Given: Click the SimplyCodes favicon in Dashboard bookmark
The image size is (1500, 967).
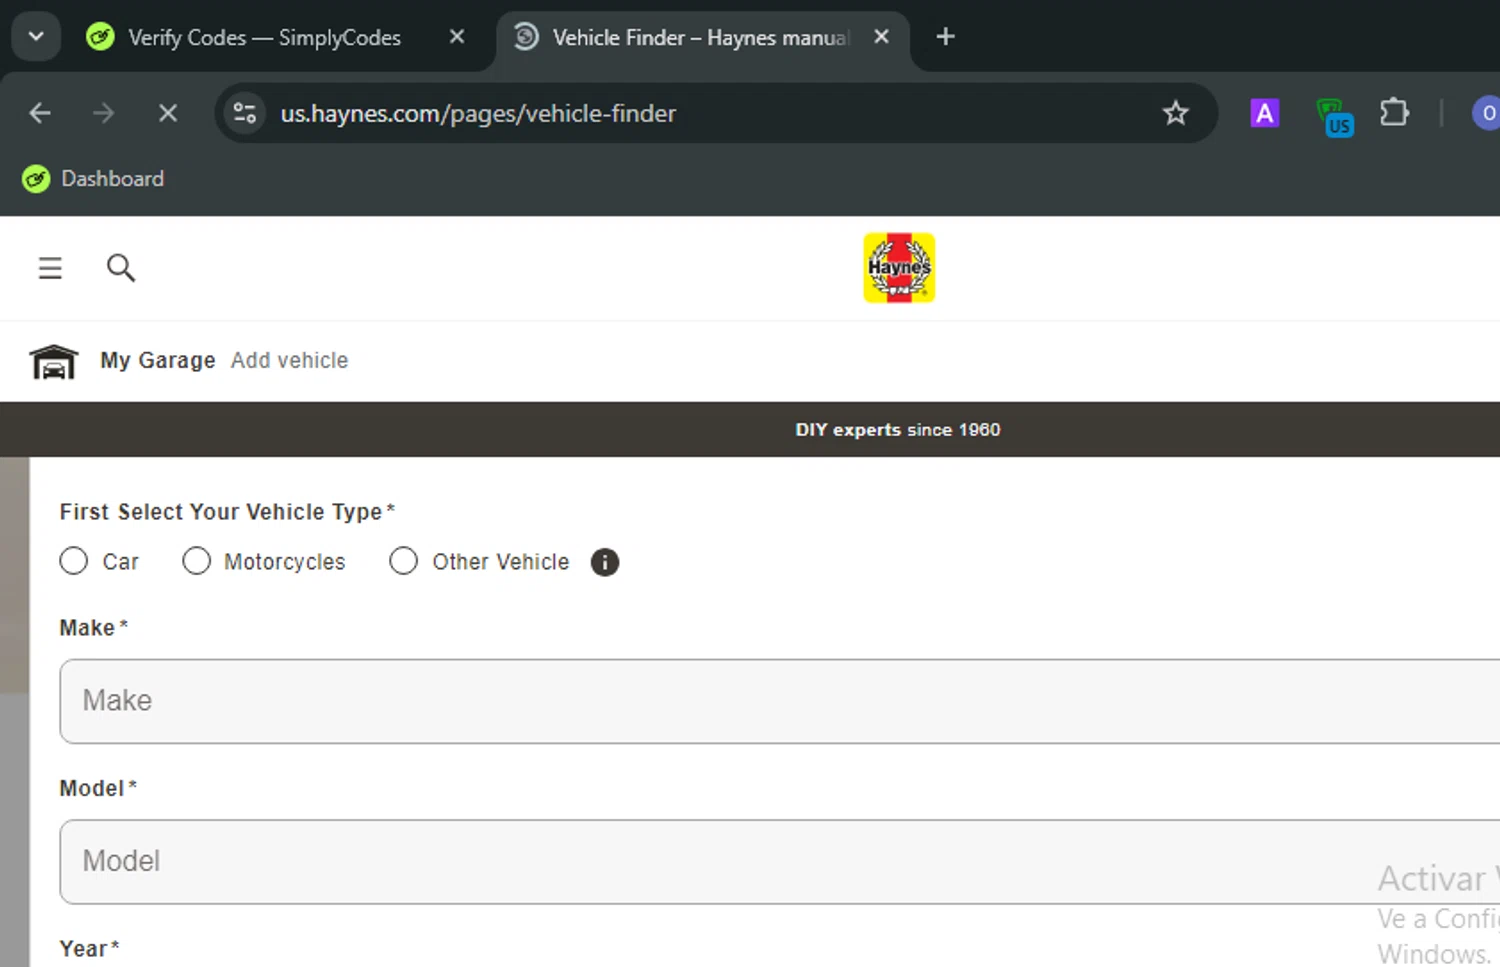Looking at the screenshot, I should (x=36, y=179).
